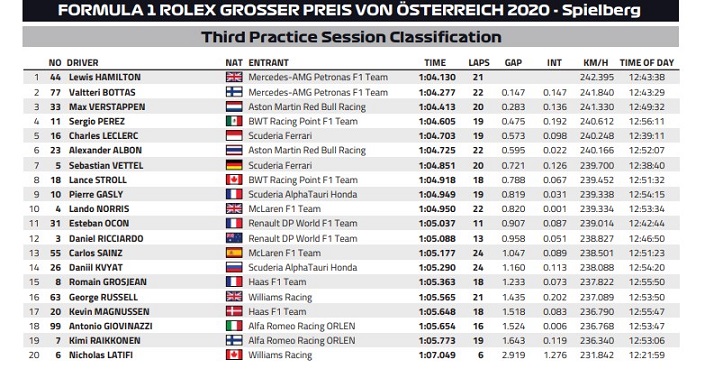Viewport: 705px width, 369px height.
Task: Click the KM/H column header
Action: (595, 63)
